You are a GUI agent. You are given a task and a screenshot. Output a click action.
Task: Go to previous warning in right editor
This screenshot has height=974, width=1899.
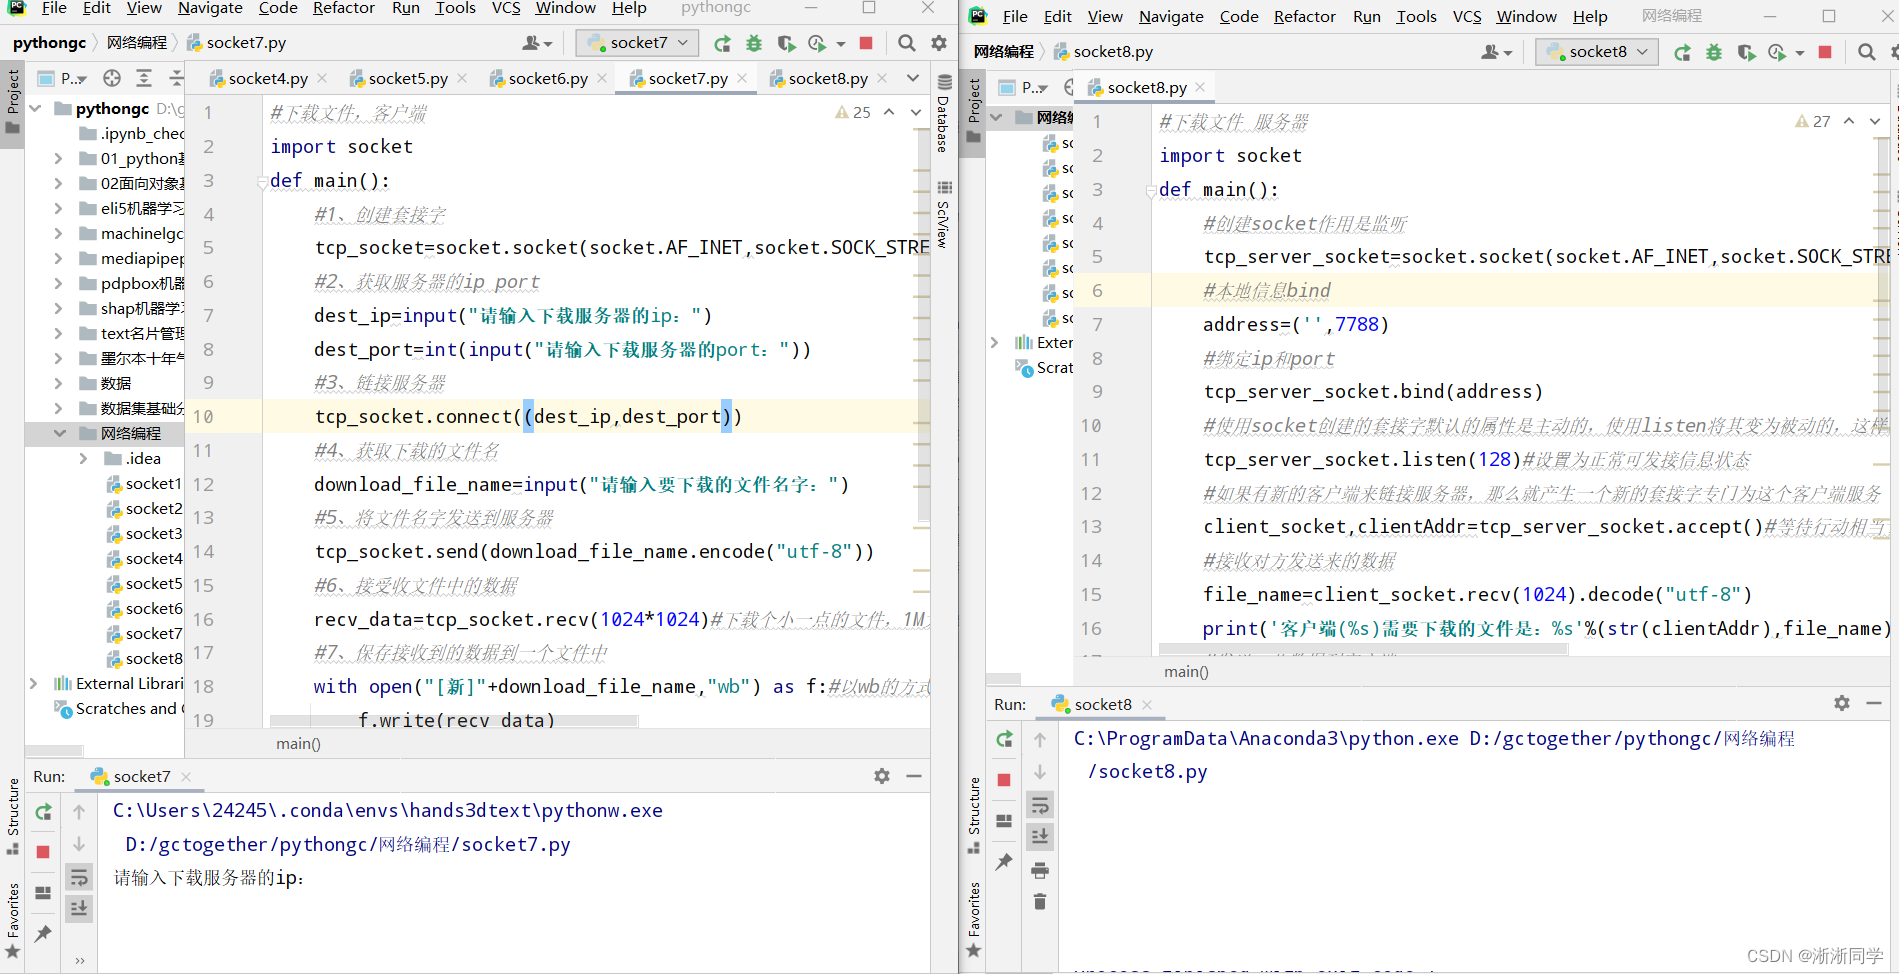1848,121
